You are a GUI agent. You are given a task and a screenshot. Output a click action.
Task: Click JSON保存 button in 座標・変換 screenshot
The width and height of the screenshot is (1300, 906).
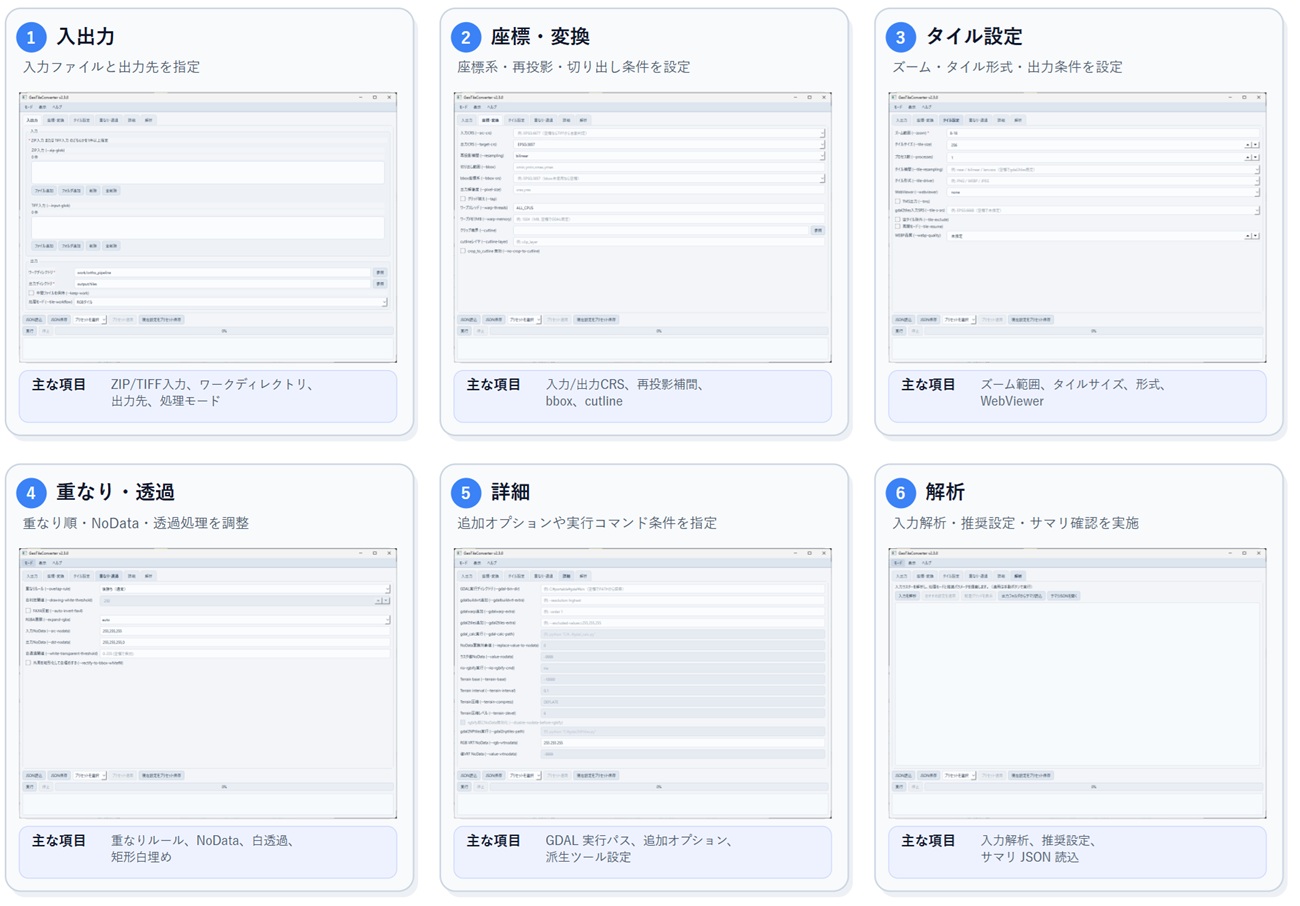pos(494,320)
